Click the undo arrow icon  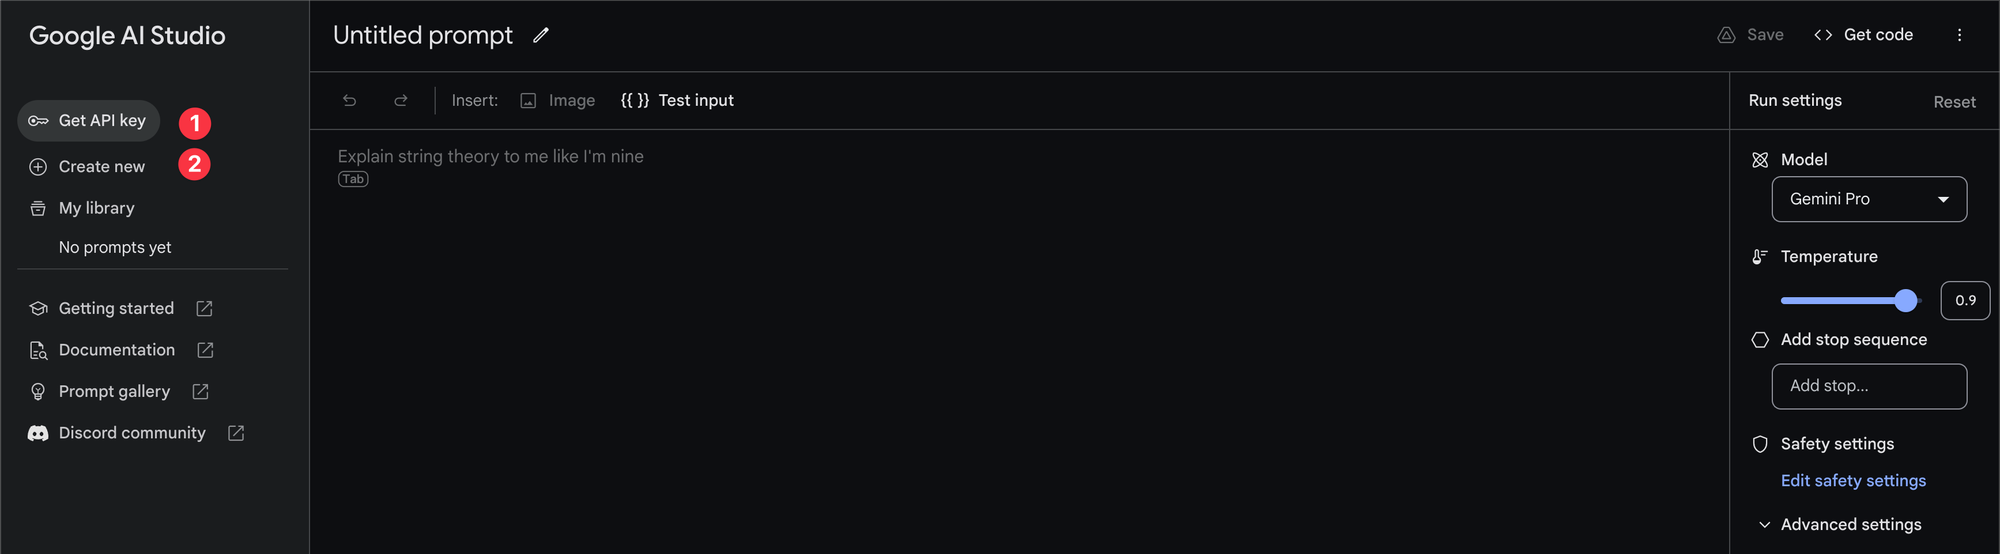349,101
